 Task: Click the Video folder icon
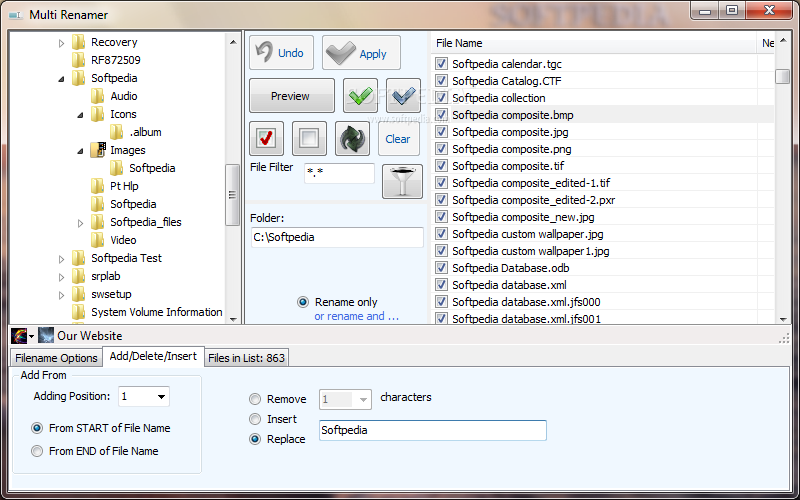click(97, 240)
